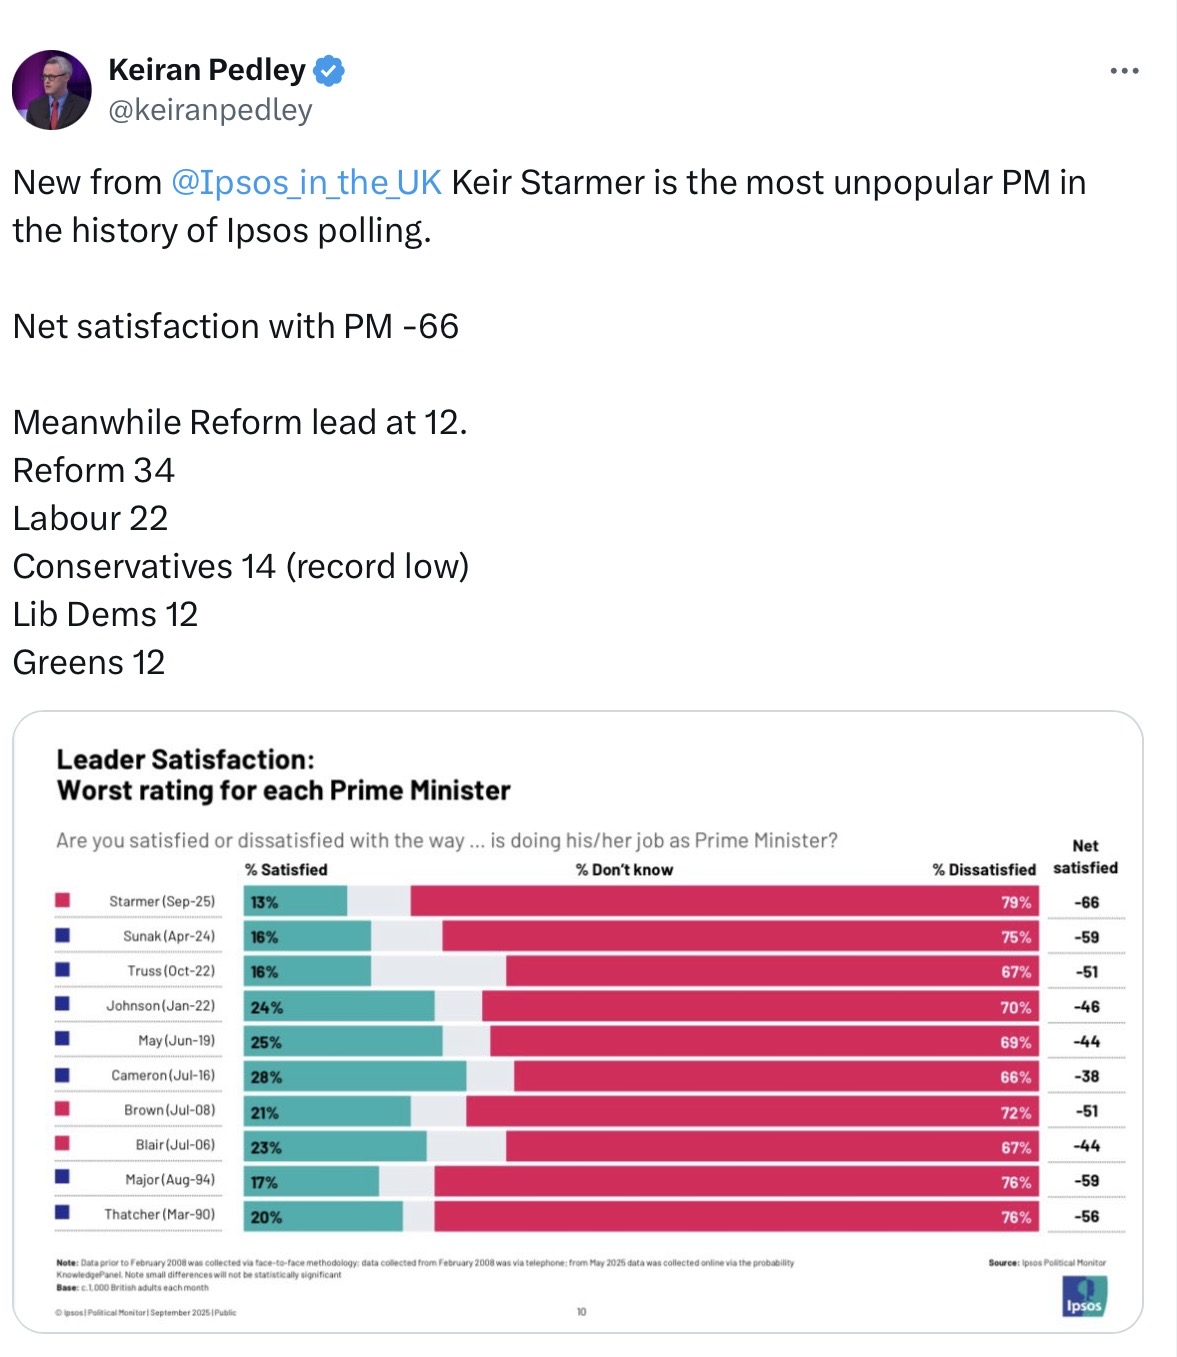Click the -66 net satisfied value
Image resolution: width=1177 pixels, height=1357 pixels.
point(1086,902)
